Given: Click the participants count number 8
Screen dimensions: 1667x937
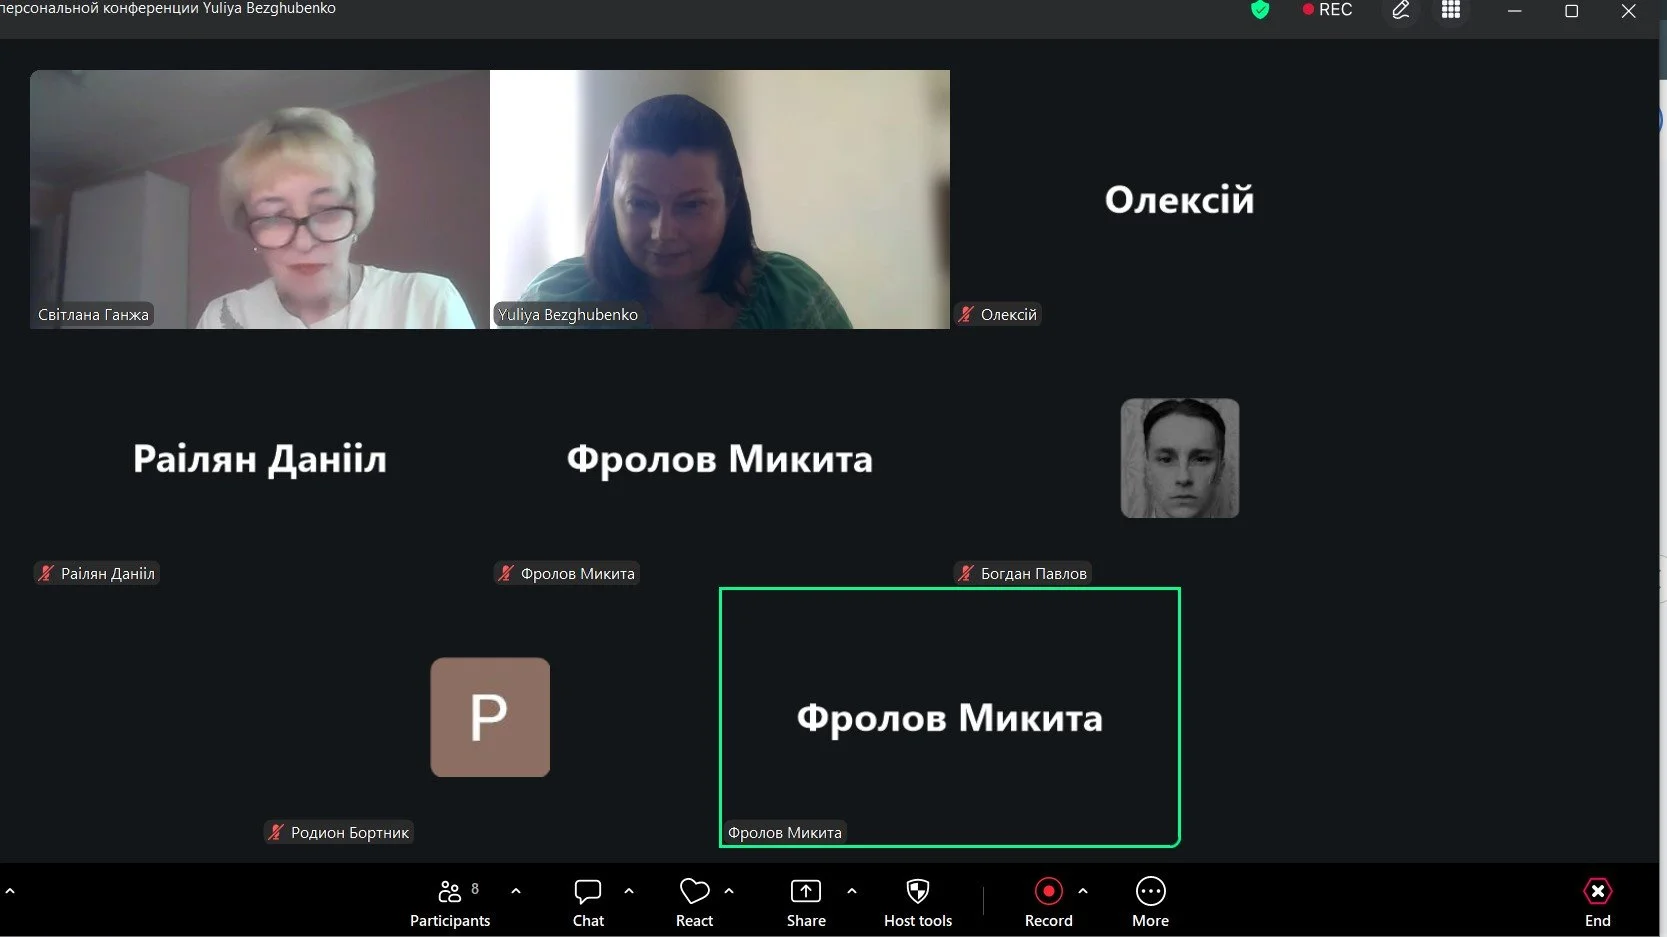Looking at the screenshot, I should pyautogui.click(x=475, y=888).
